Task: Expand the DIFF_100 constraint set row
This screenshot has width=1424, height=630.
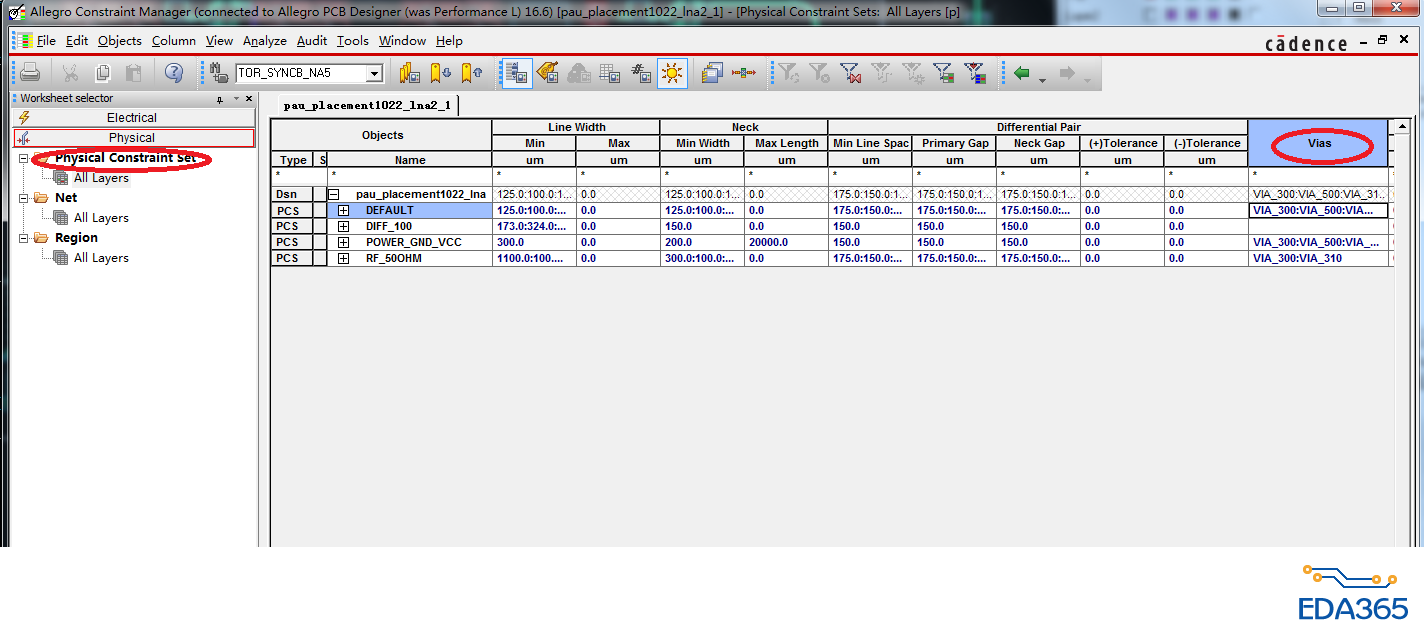Action: (x=344, y=226)
